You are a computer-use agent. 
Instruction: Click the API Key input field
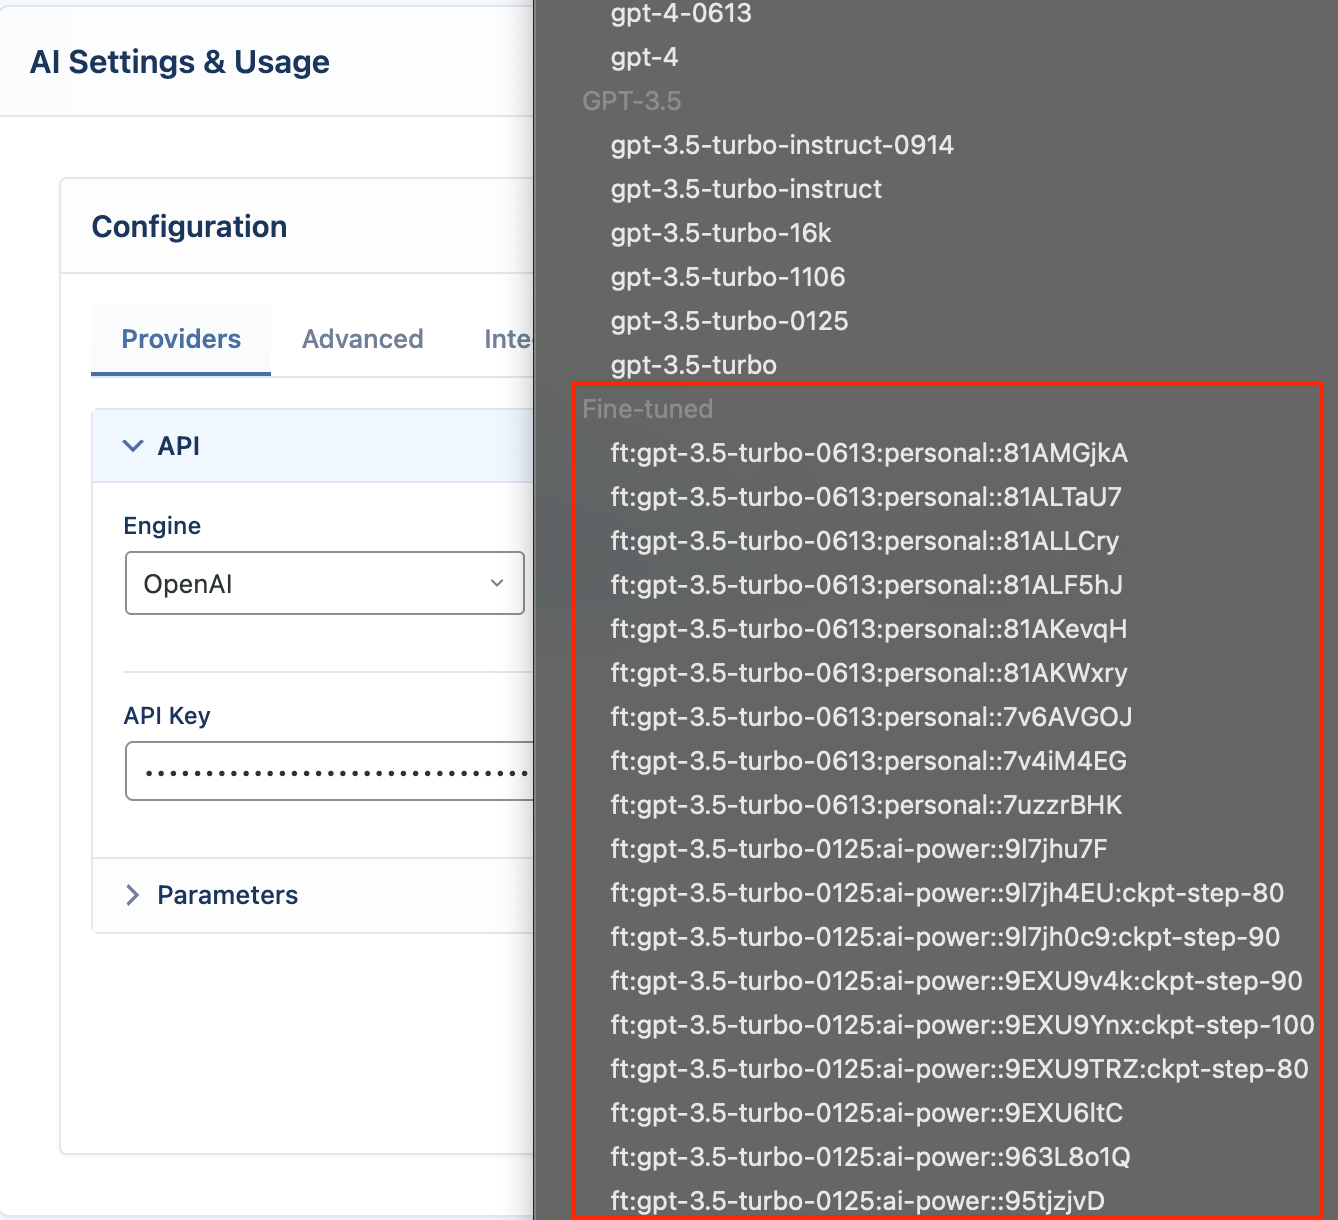coord(329,771)
